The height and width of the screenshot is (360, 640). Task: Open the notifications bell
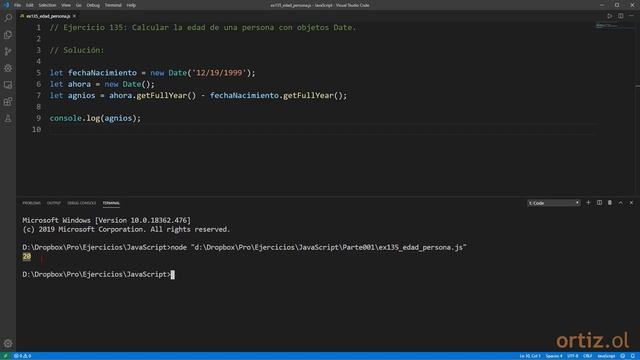point(633,356)
